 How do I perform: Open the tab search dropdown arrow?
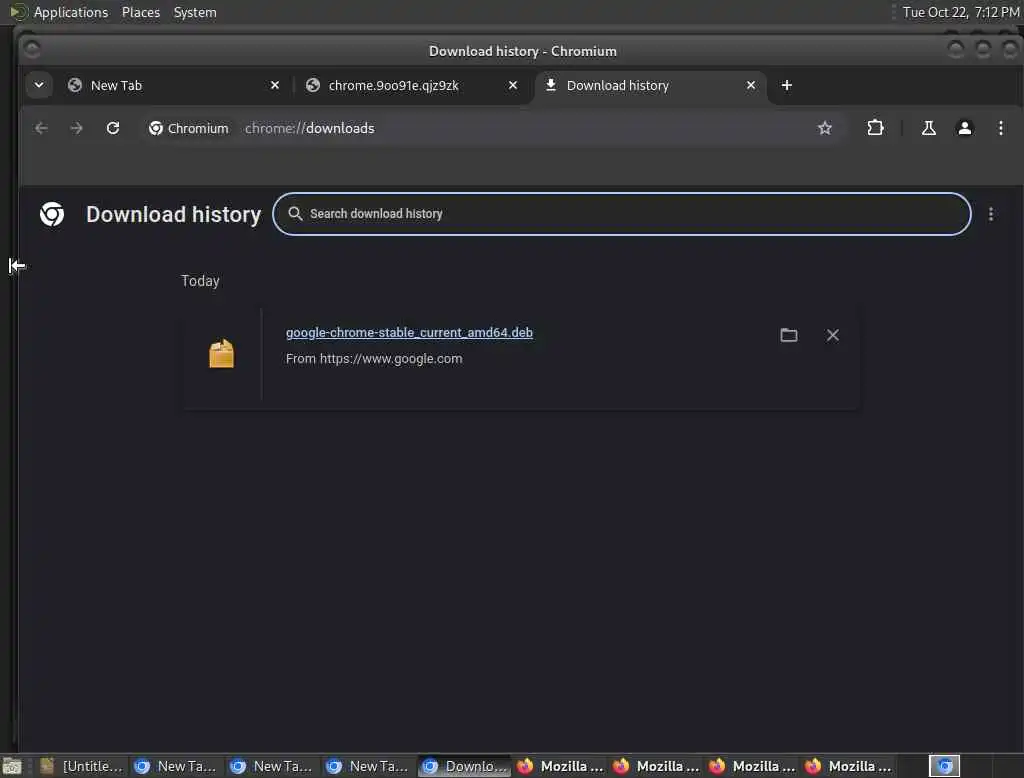pos(39,85)
